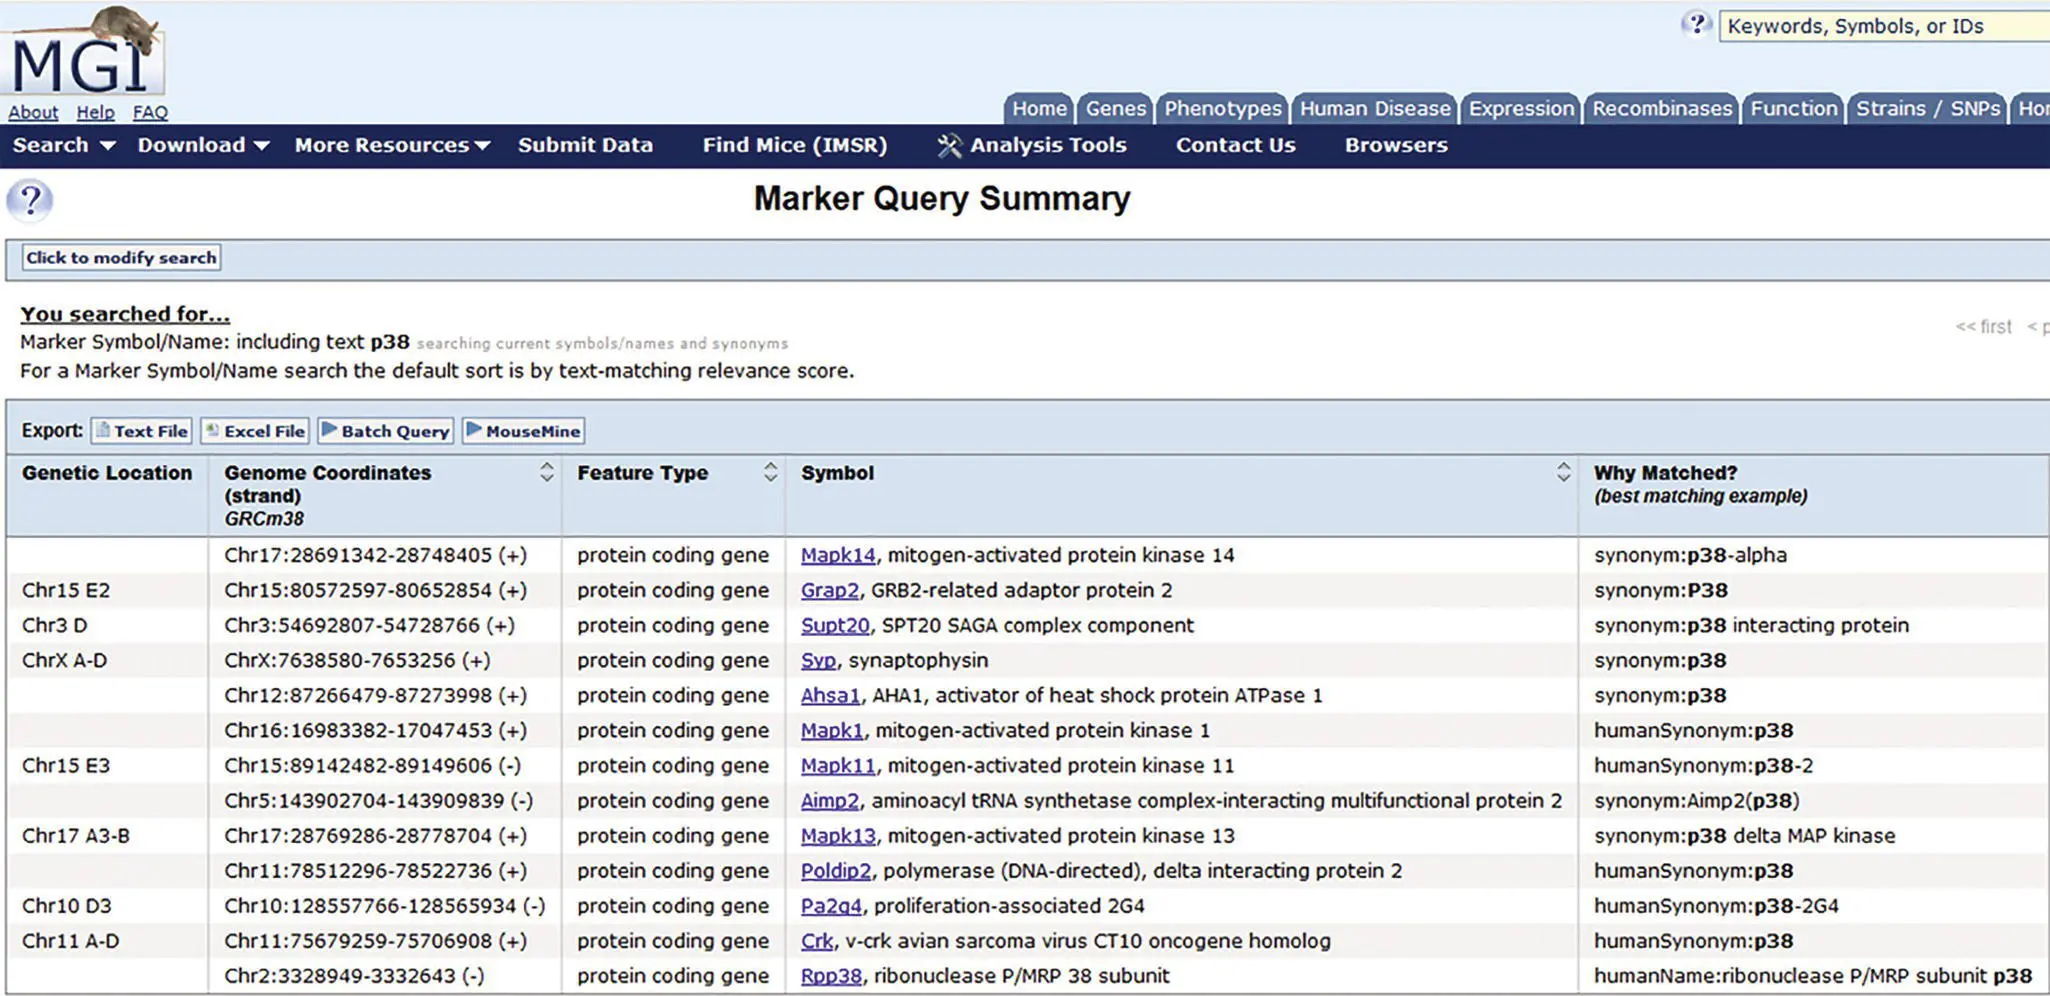This screenshot has height=996, width=2050.
Task: Switch to the Strains / SNPs tab
Action: coord(1928,108)
